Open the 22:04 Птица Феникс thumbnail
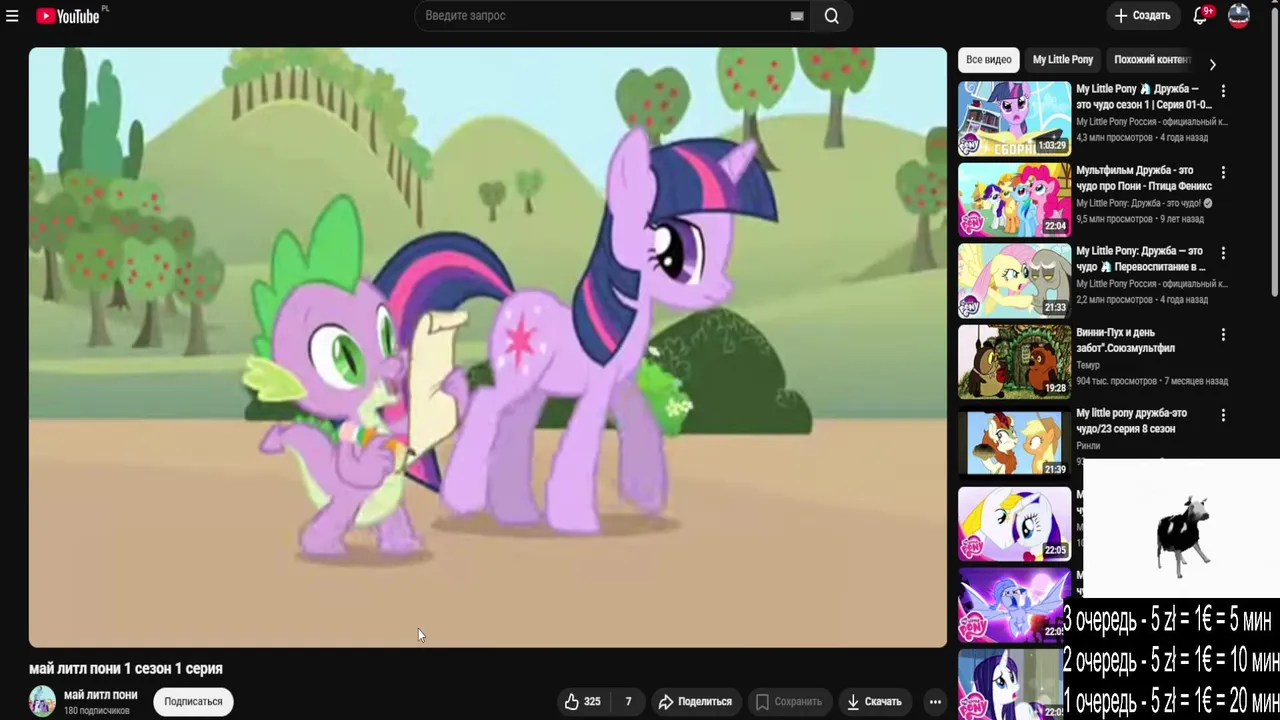 pos(1014,199)
